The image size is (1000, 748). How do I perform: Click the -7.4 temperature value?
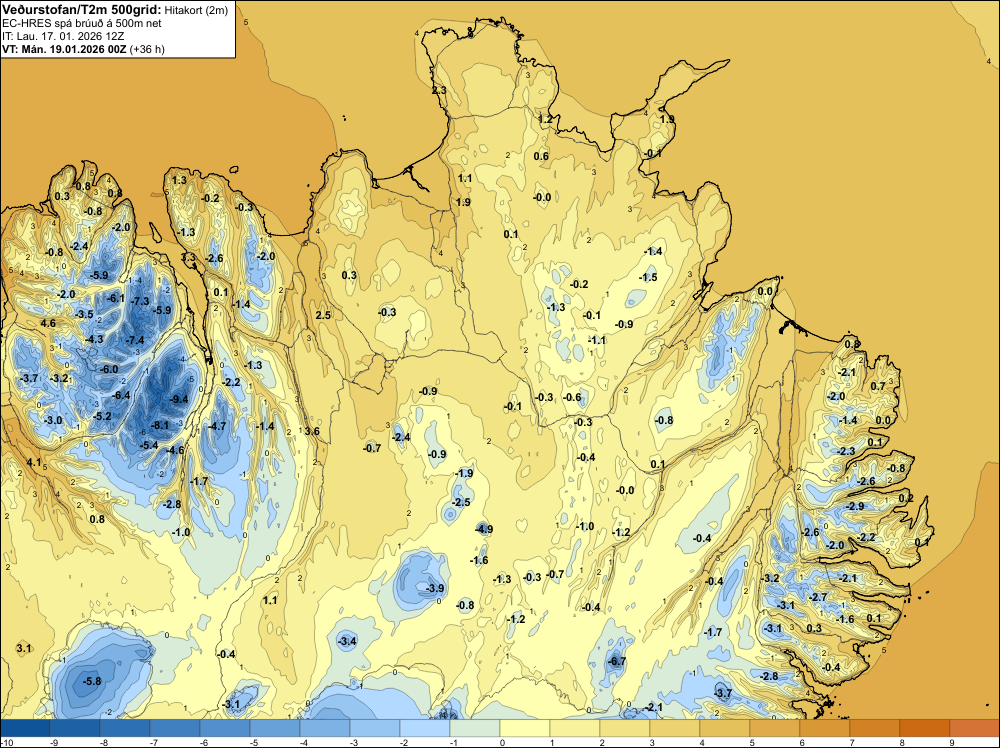pyautogui.click(x=135, y=341)
